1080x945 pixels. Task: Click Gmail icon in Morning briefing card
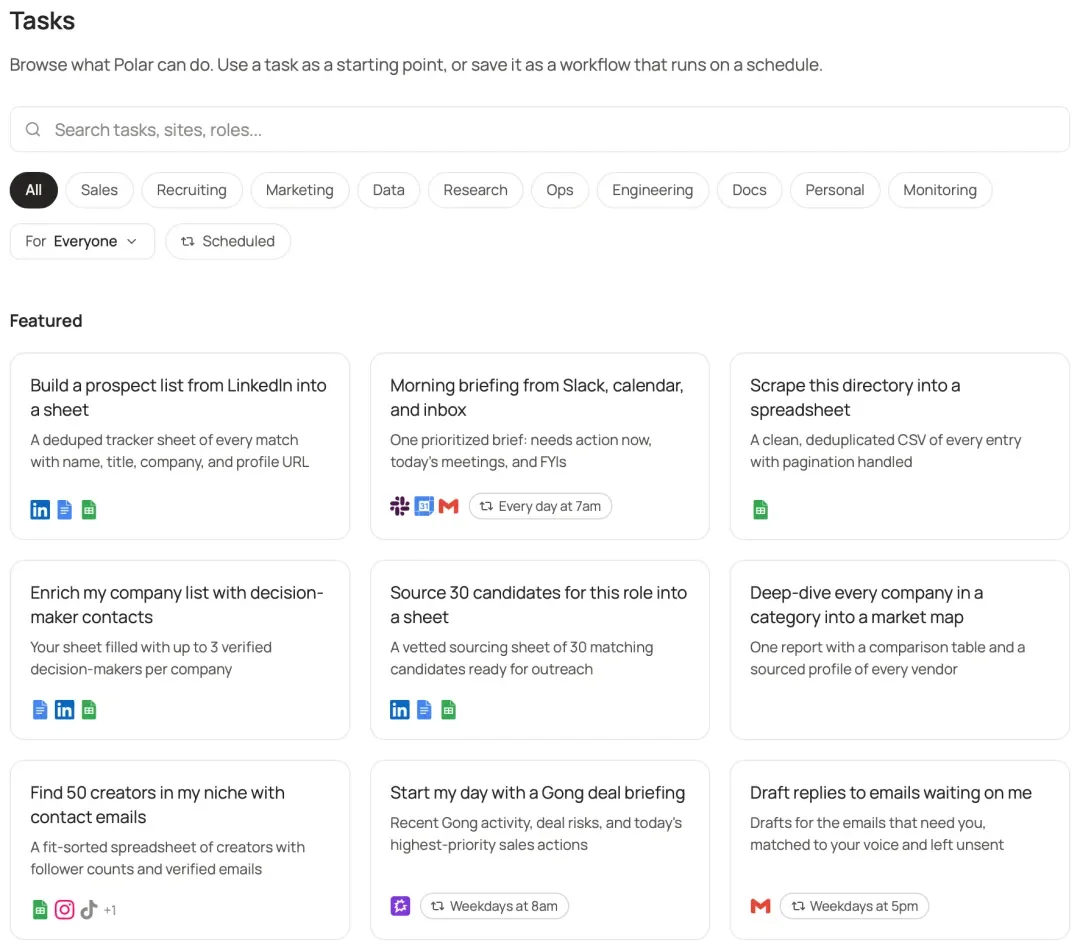[448, 506]
